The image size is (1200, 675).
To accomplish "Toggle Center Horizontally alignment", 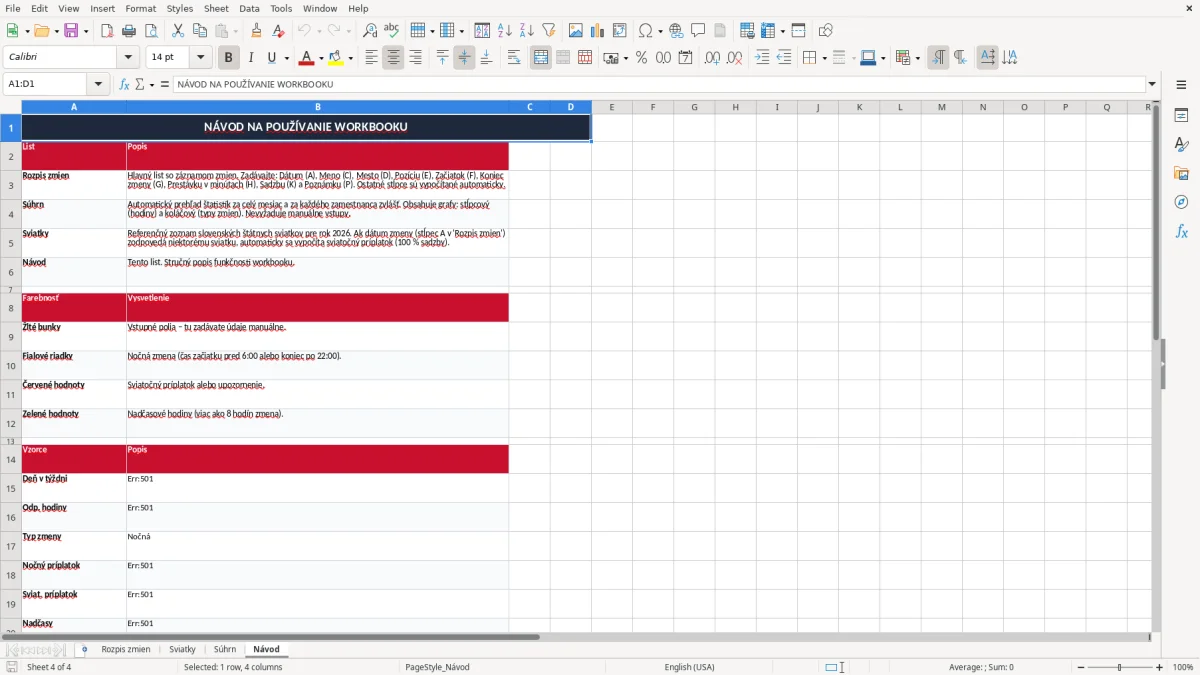I will coord(393,58).
